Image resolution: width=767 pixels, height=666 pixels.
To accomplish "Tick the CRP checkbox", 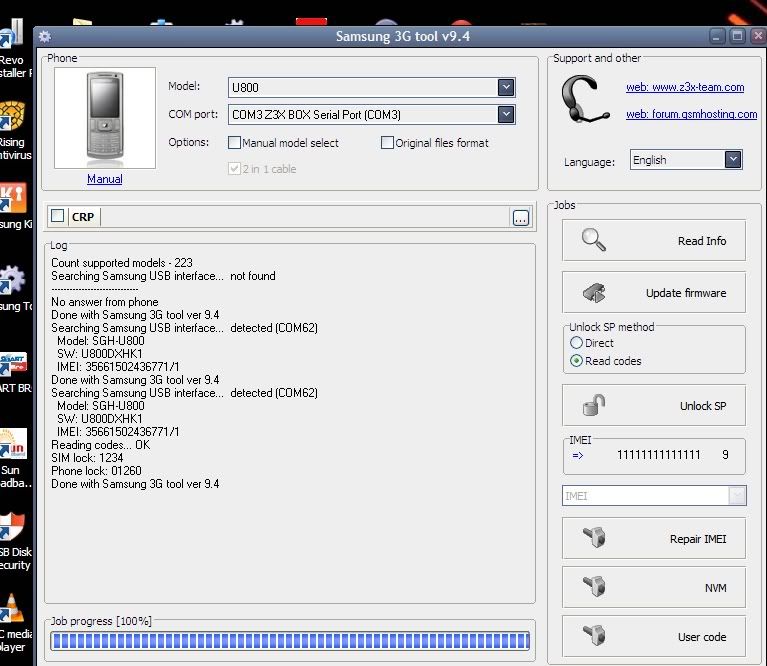I will (58, 216).
